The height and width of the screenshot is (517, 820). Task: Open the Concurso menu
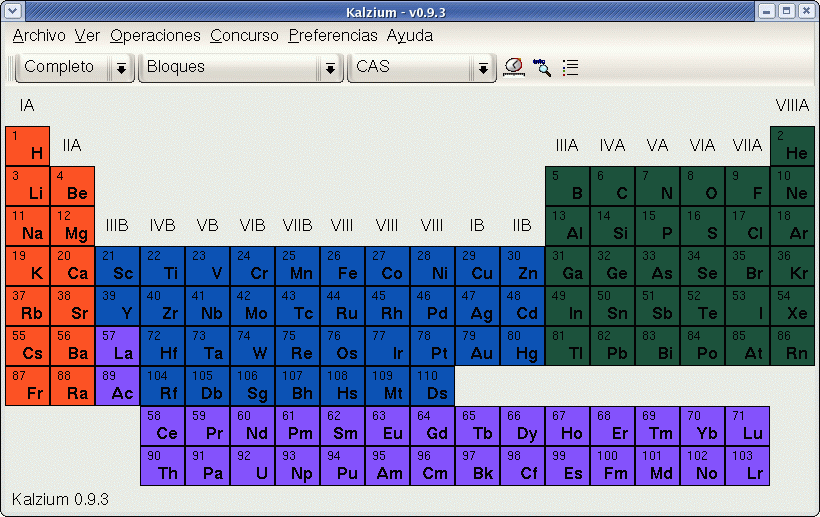(x=244, y=36)
